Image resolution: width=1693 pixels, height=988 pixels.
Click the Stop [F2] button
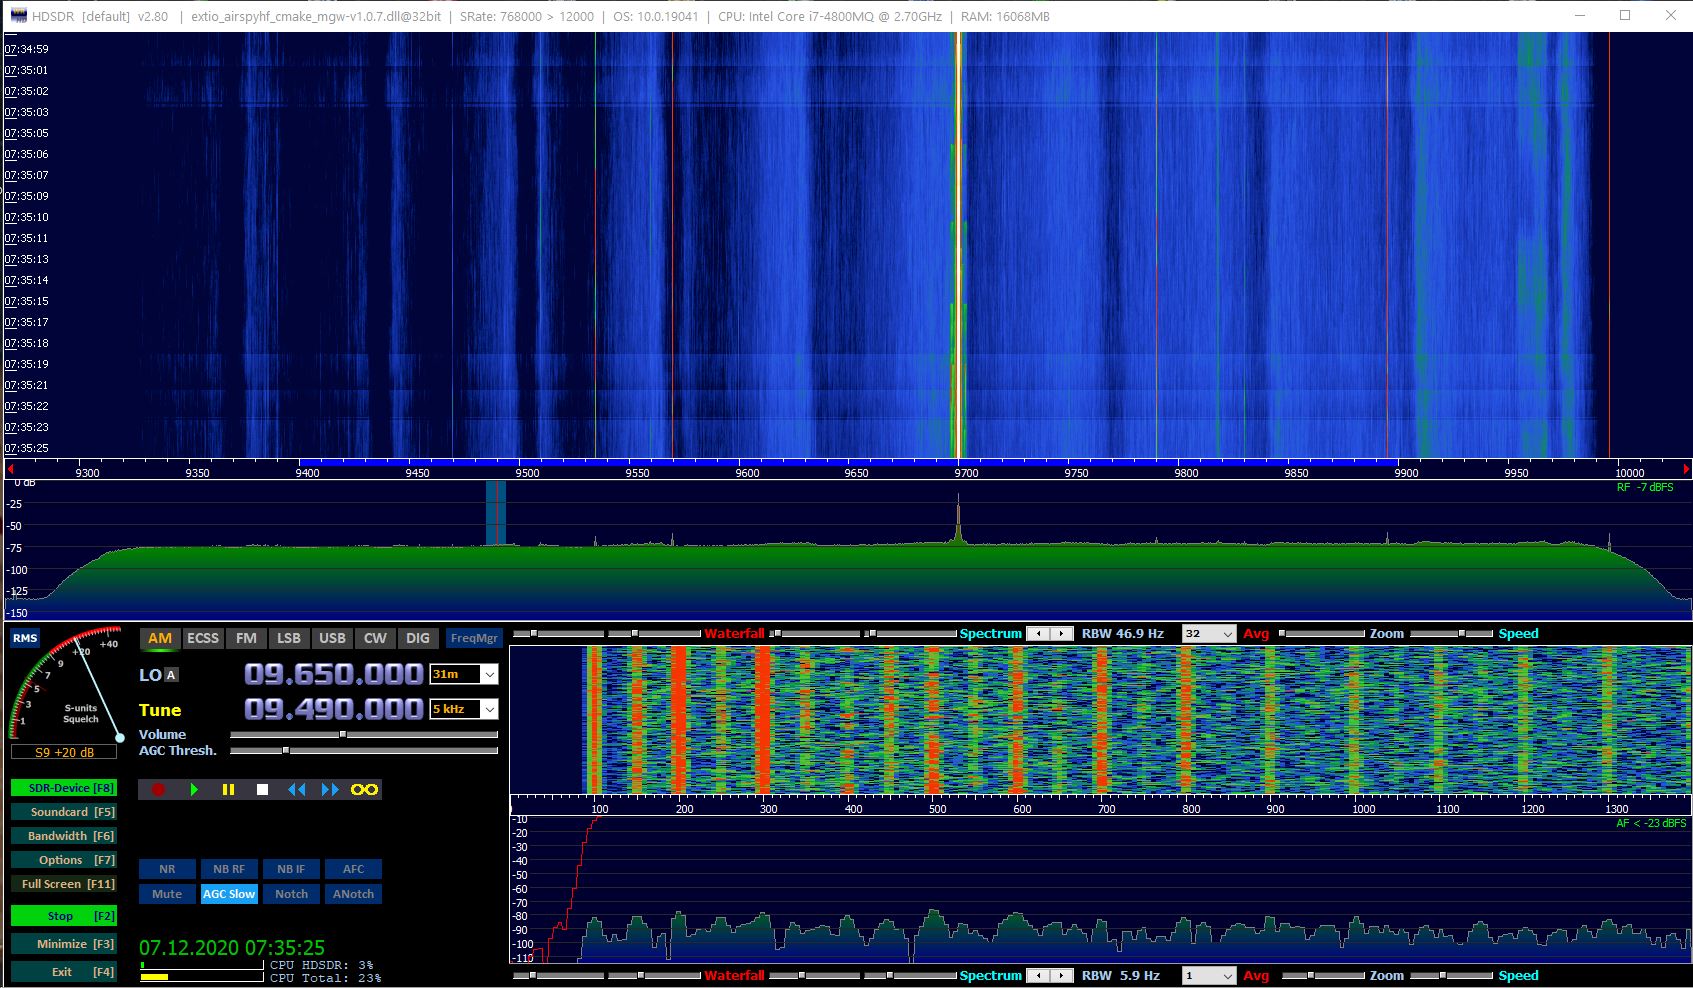pos(64,916)
